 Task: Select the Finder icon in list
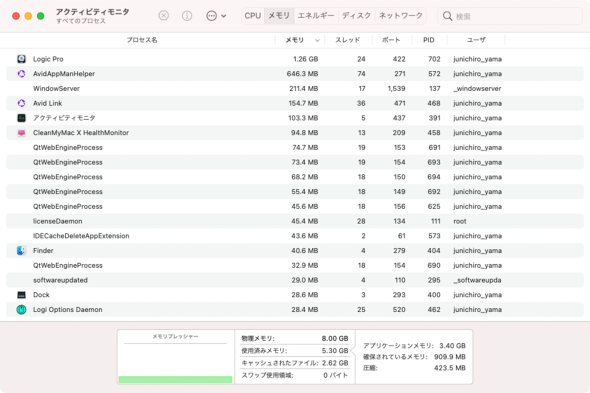[21, 250]
